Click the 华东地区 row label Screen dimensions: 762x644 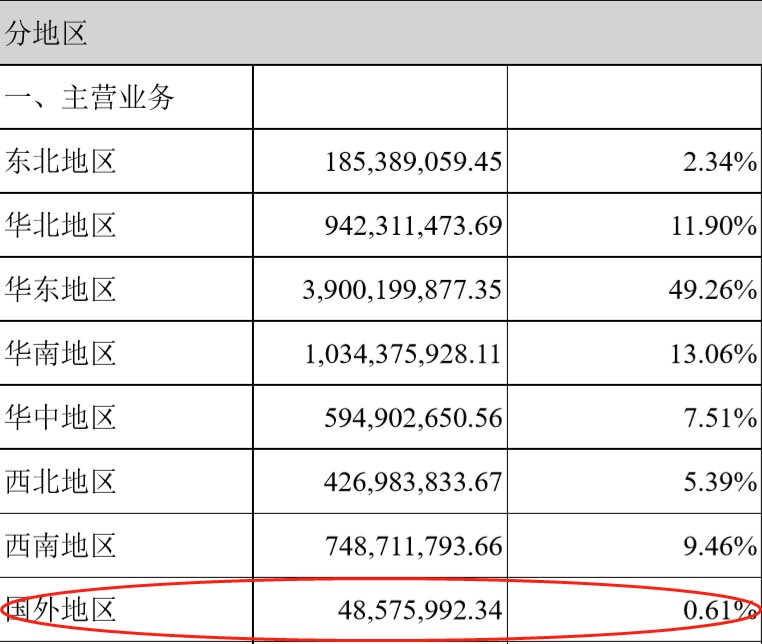(x=61, y=289)
